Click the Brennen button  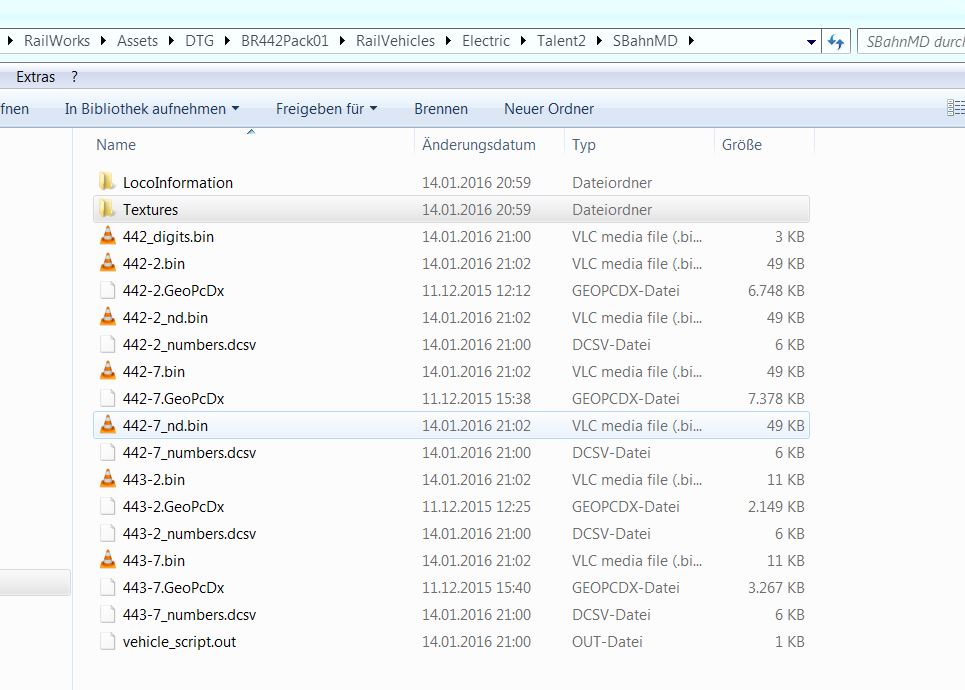click(x=440, y=109)
